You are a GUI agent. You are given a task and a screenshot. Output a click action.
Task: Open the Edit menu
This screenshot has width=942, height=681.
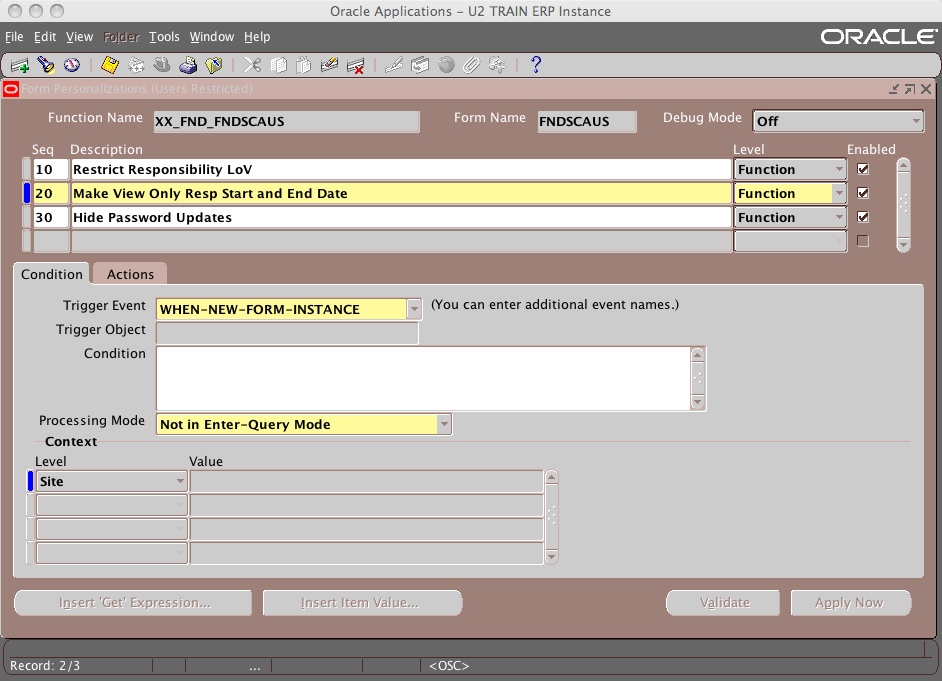[44, 37]
